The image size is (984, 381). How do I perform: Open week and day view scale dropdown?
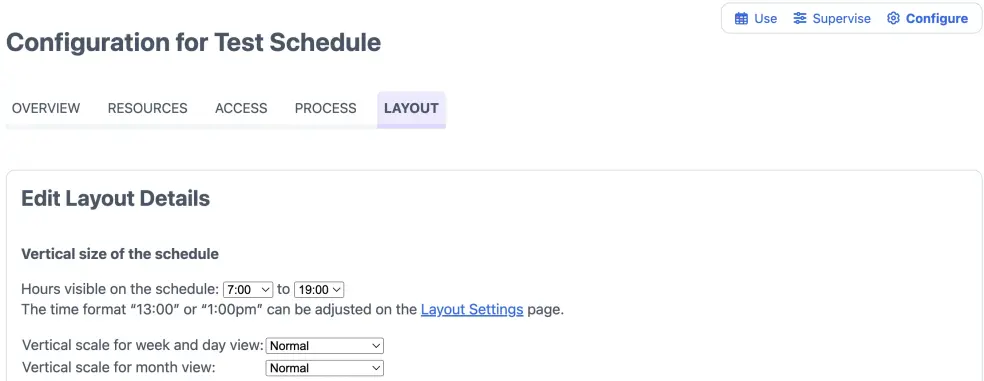pos(324,346)
